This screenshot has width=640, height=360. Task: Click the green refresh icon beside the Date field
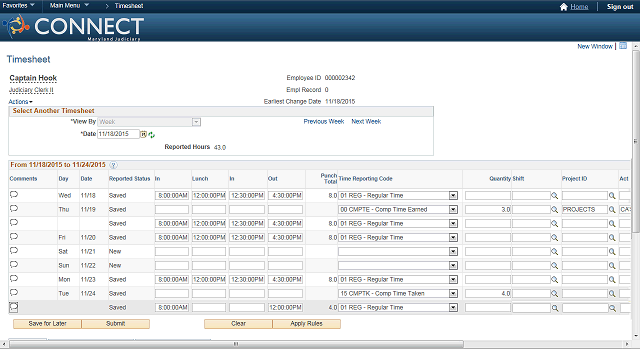pyautogui.click(x=151, y=135)
